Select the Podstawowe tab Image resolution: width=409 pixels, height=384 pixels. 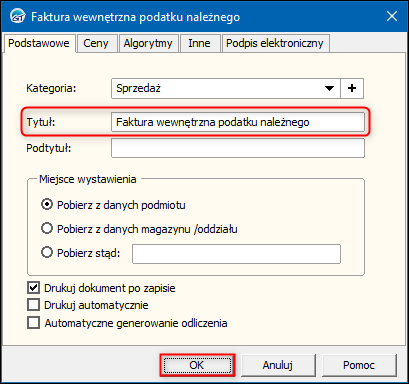tap(39, 43)
